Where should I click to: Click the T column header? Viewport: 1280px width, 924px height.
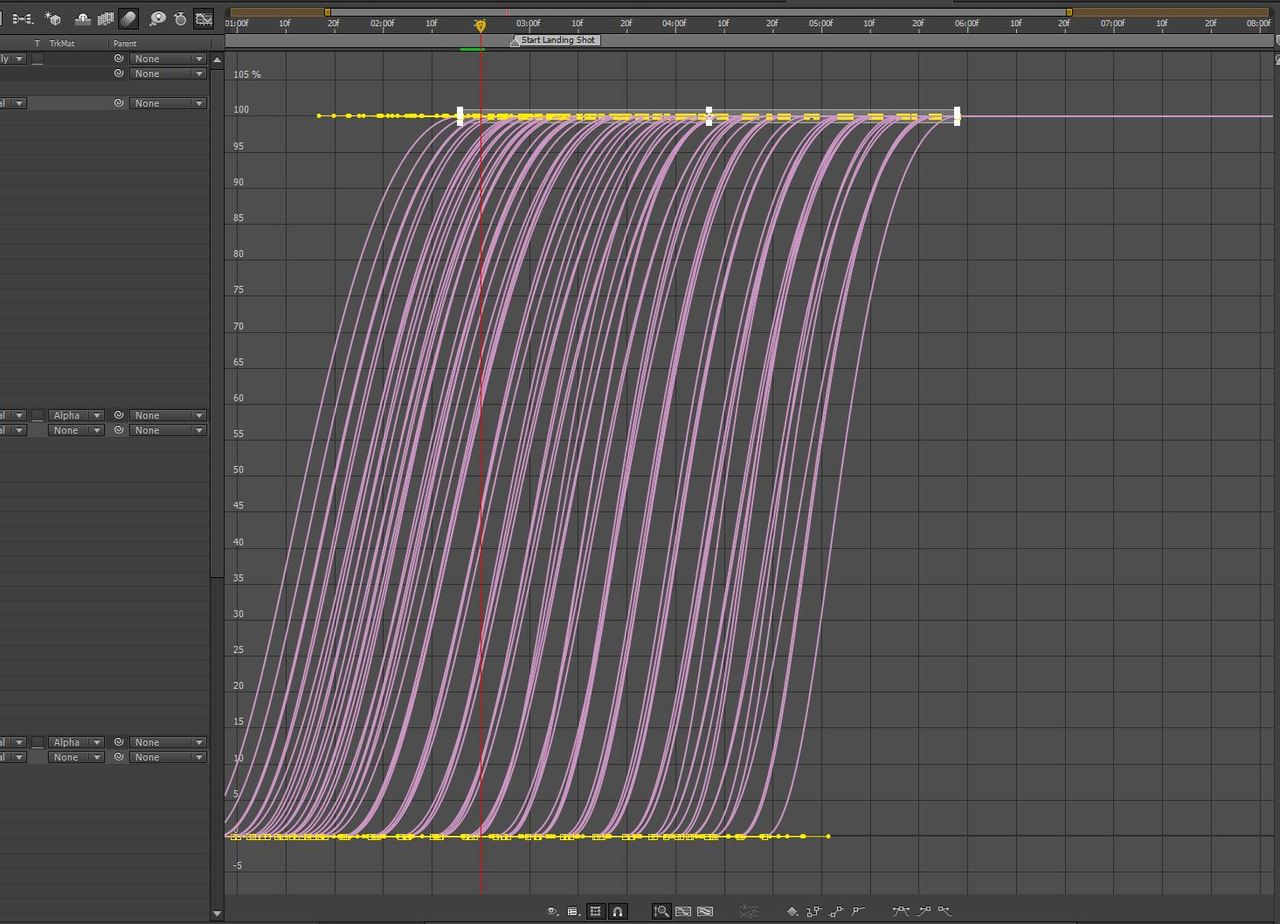(x=37, y=43)
